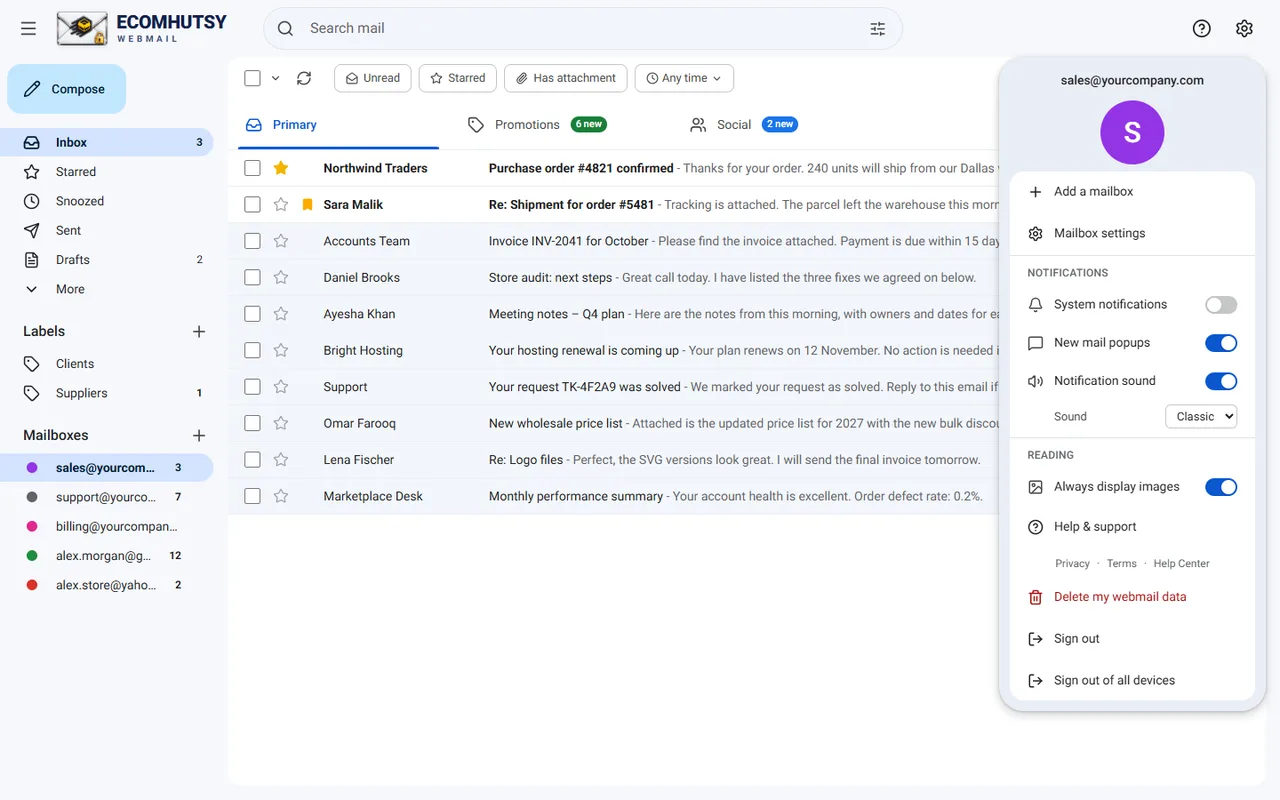Choose Mailbox settings menu item
The image size is (1280, 800).
1132,233
